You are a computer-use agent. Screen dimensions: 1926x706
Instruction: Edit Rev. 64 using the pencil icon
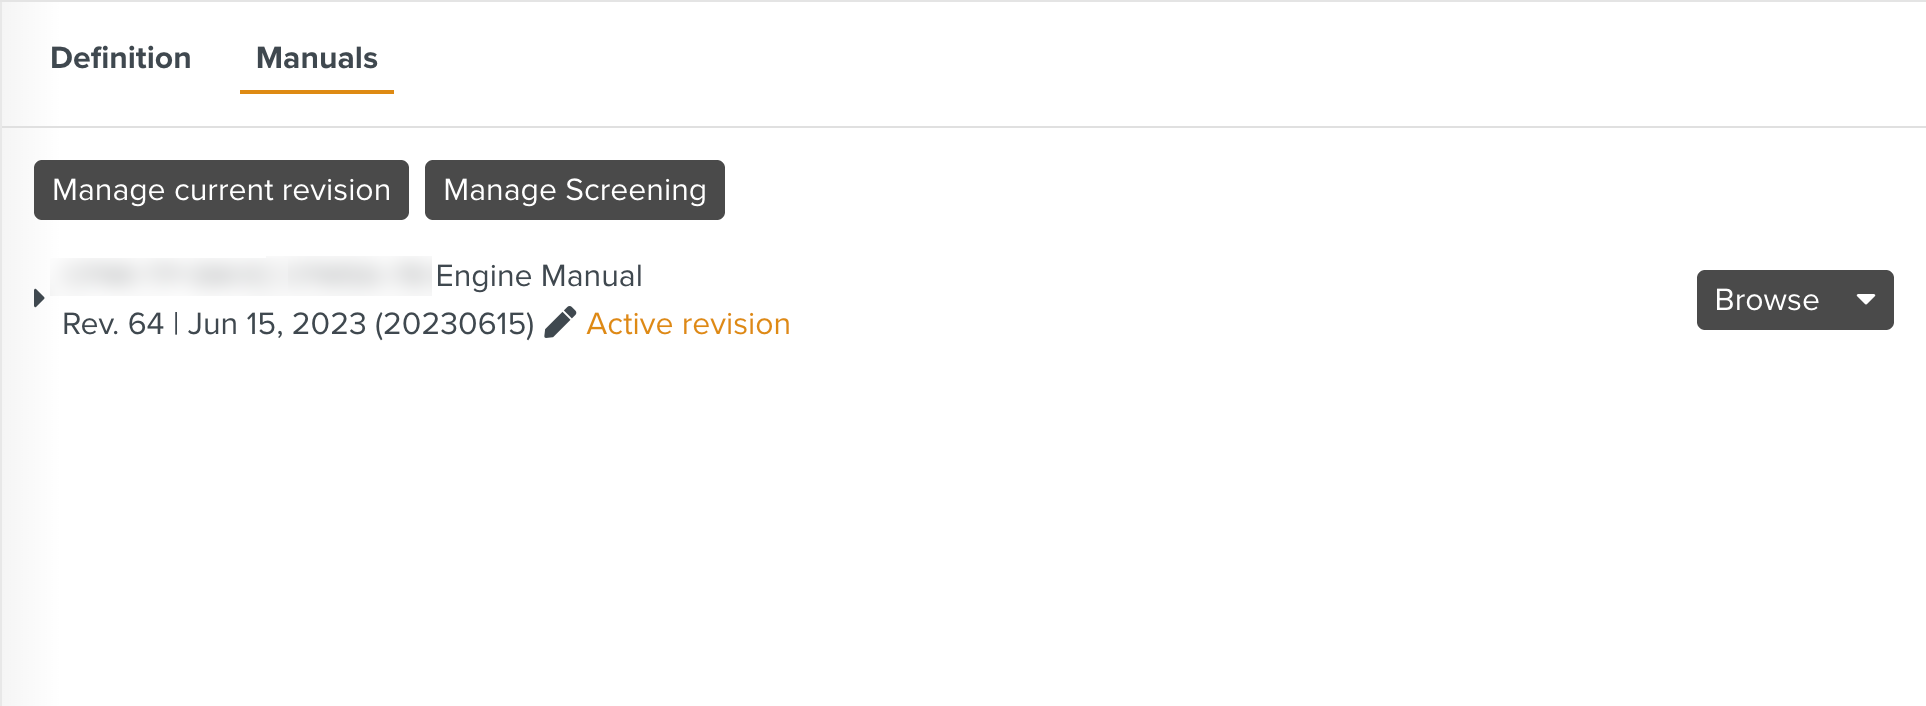560,322
